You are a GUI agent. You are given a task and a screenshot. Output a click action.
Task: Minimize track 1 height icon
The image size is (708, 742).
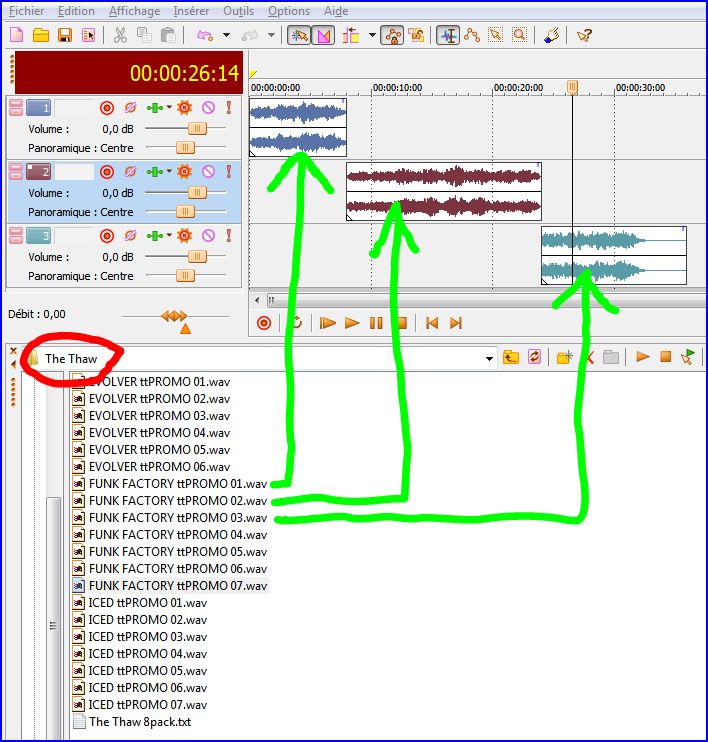tap(16, 103)
